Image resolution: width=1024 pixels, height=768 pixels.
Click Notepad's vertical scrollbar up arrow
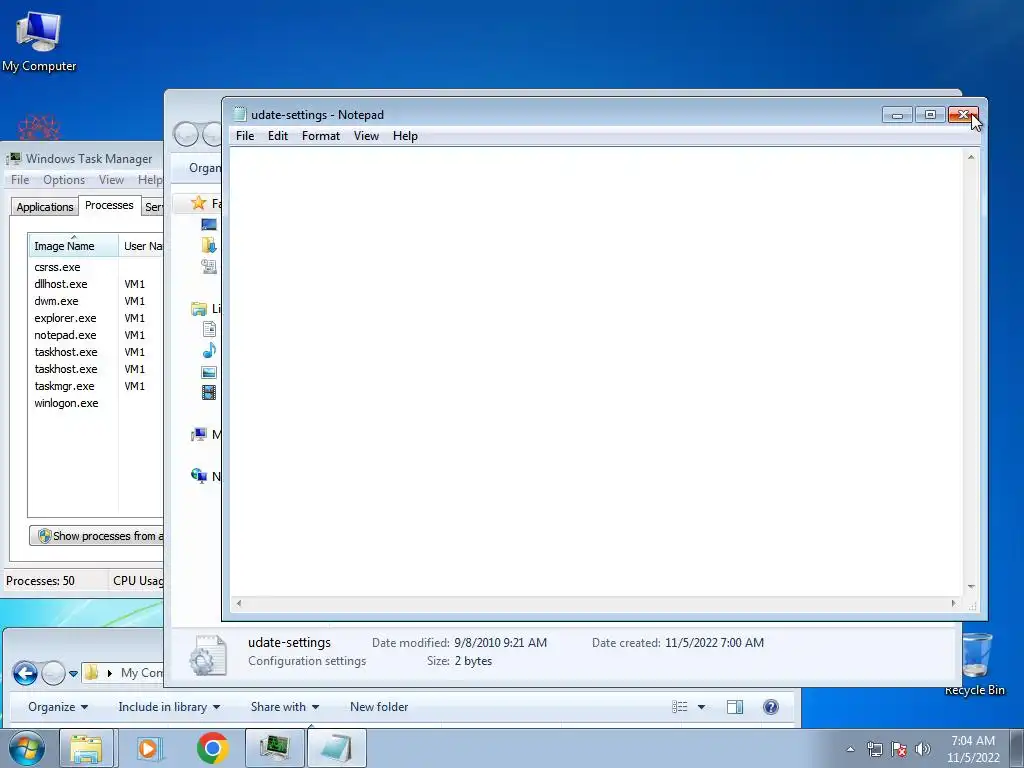[x=971, y=157]
